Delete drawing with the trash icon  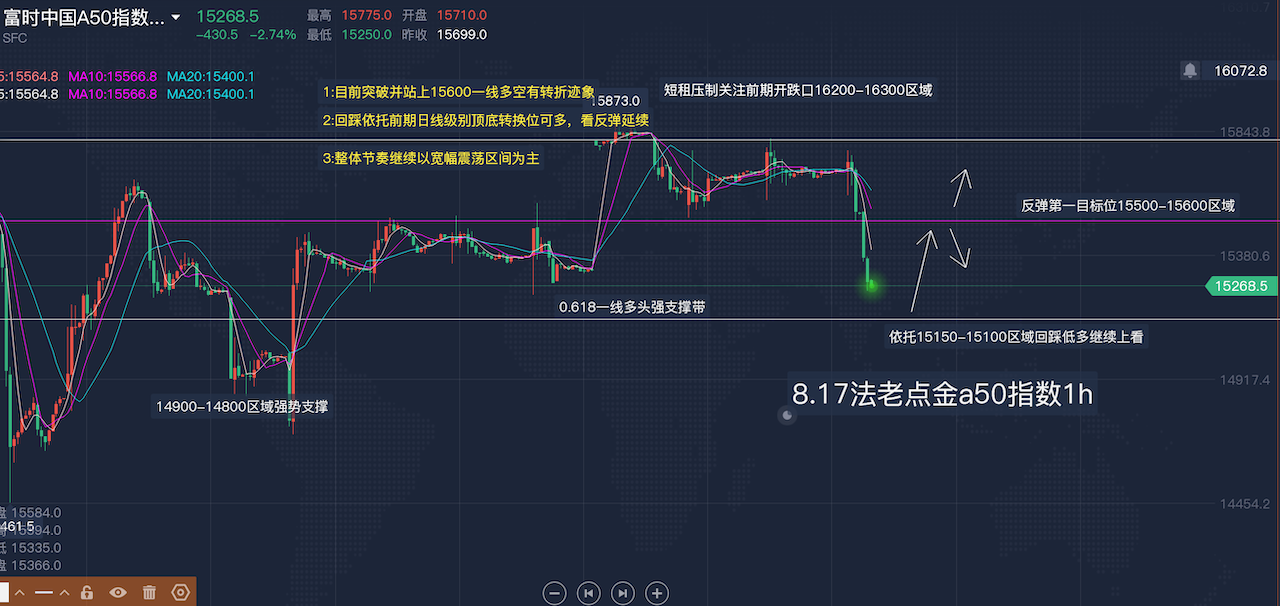149,592
